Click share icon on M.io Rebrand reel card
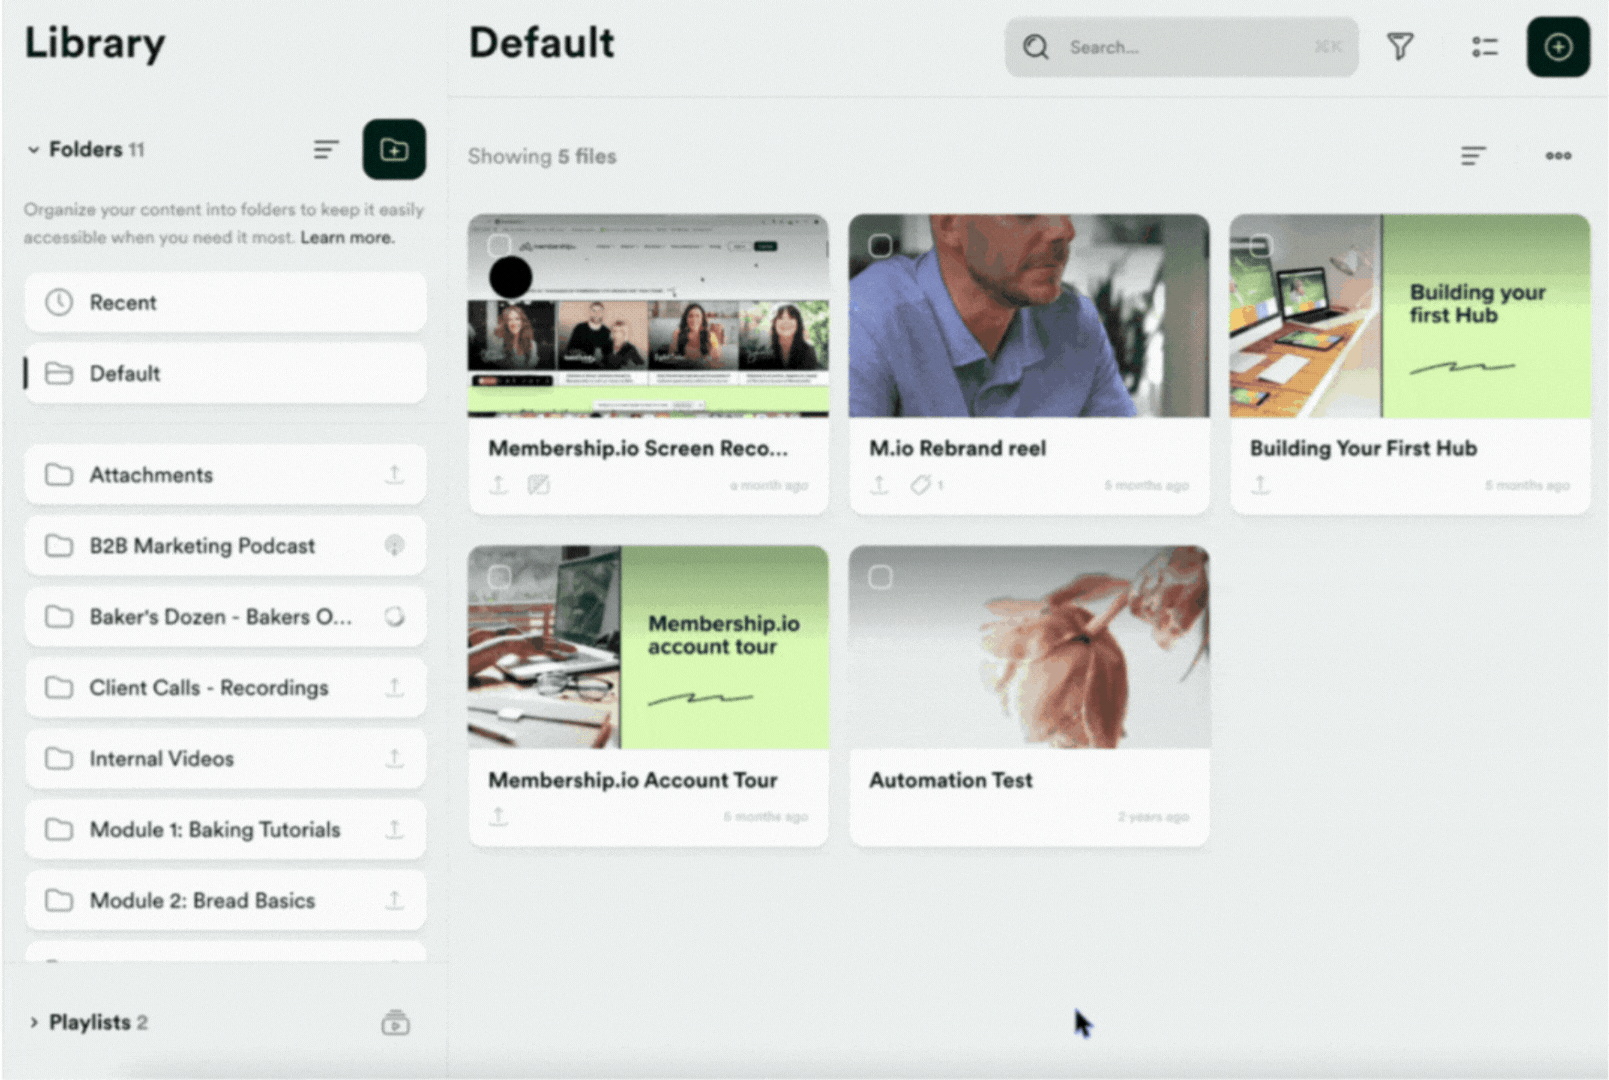Screen dimensions: 1609x1080 pos(879,485)
